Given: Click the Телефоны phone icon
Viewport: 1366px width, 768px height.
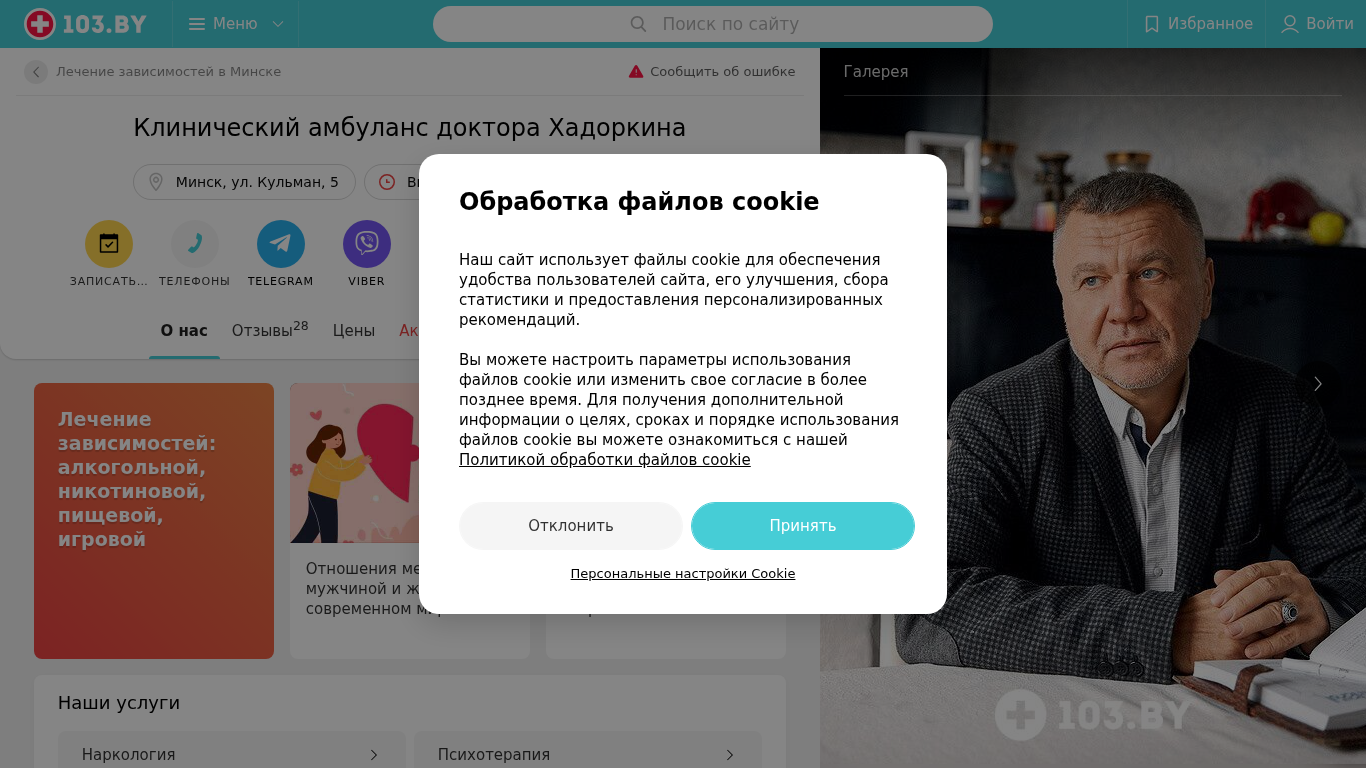Looking at the screenshot, I should click(195, 244).
